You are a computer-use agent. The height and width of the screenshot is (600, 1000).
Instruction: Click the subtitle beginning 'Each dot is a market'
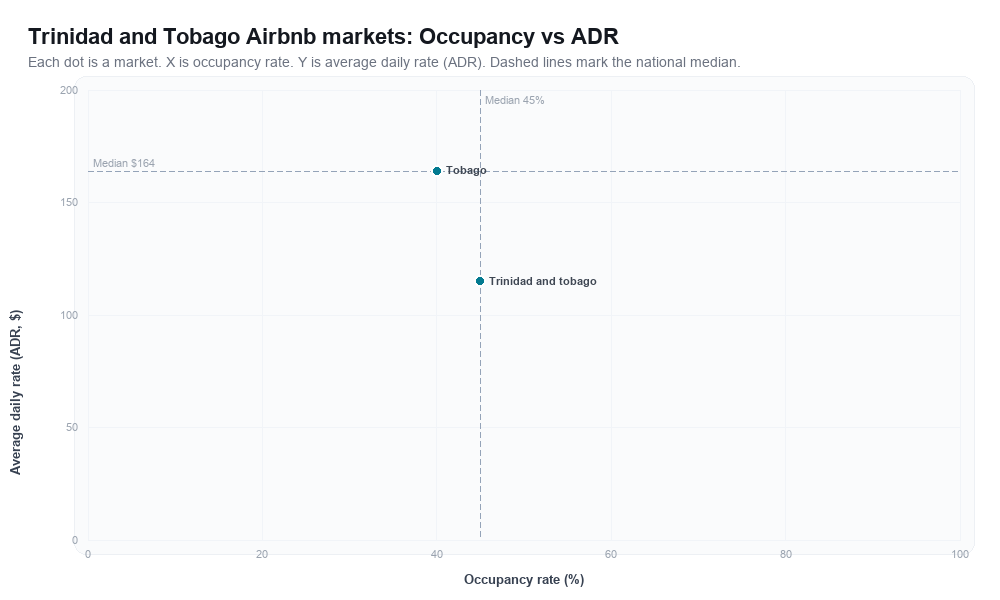tap(384, 62)
